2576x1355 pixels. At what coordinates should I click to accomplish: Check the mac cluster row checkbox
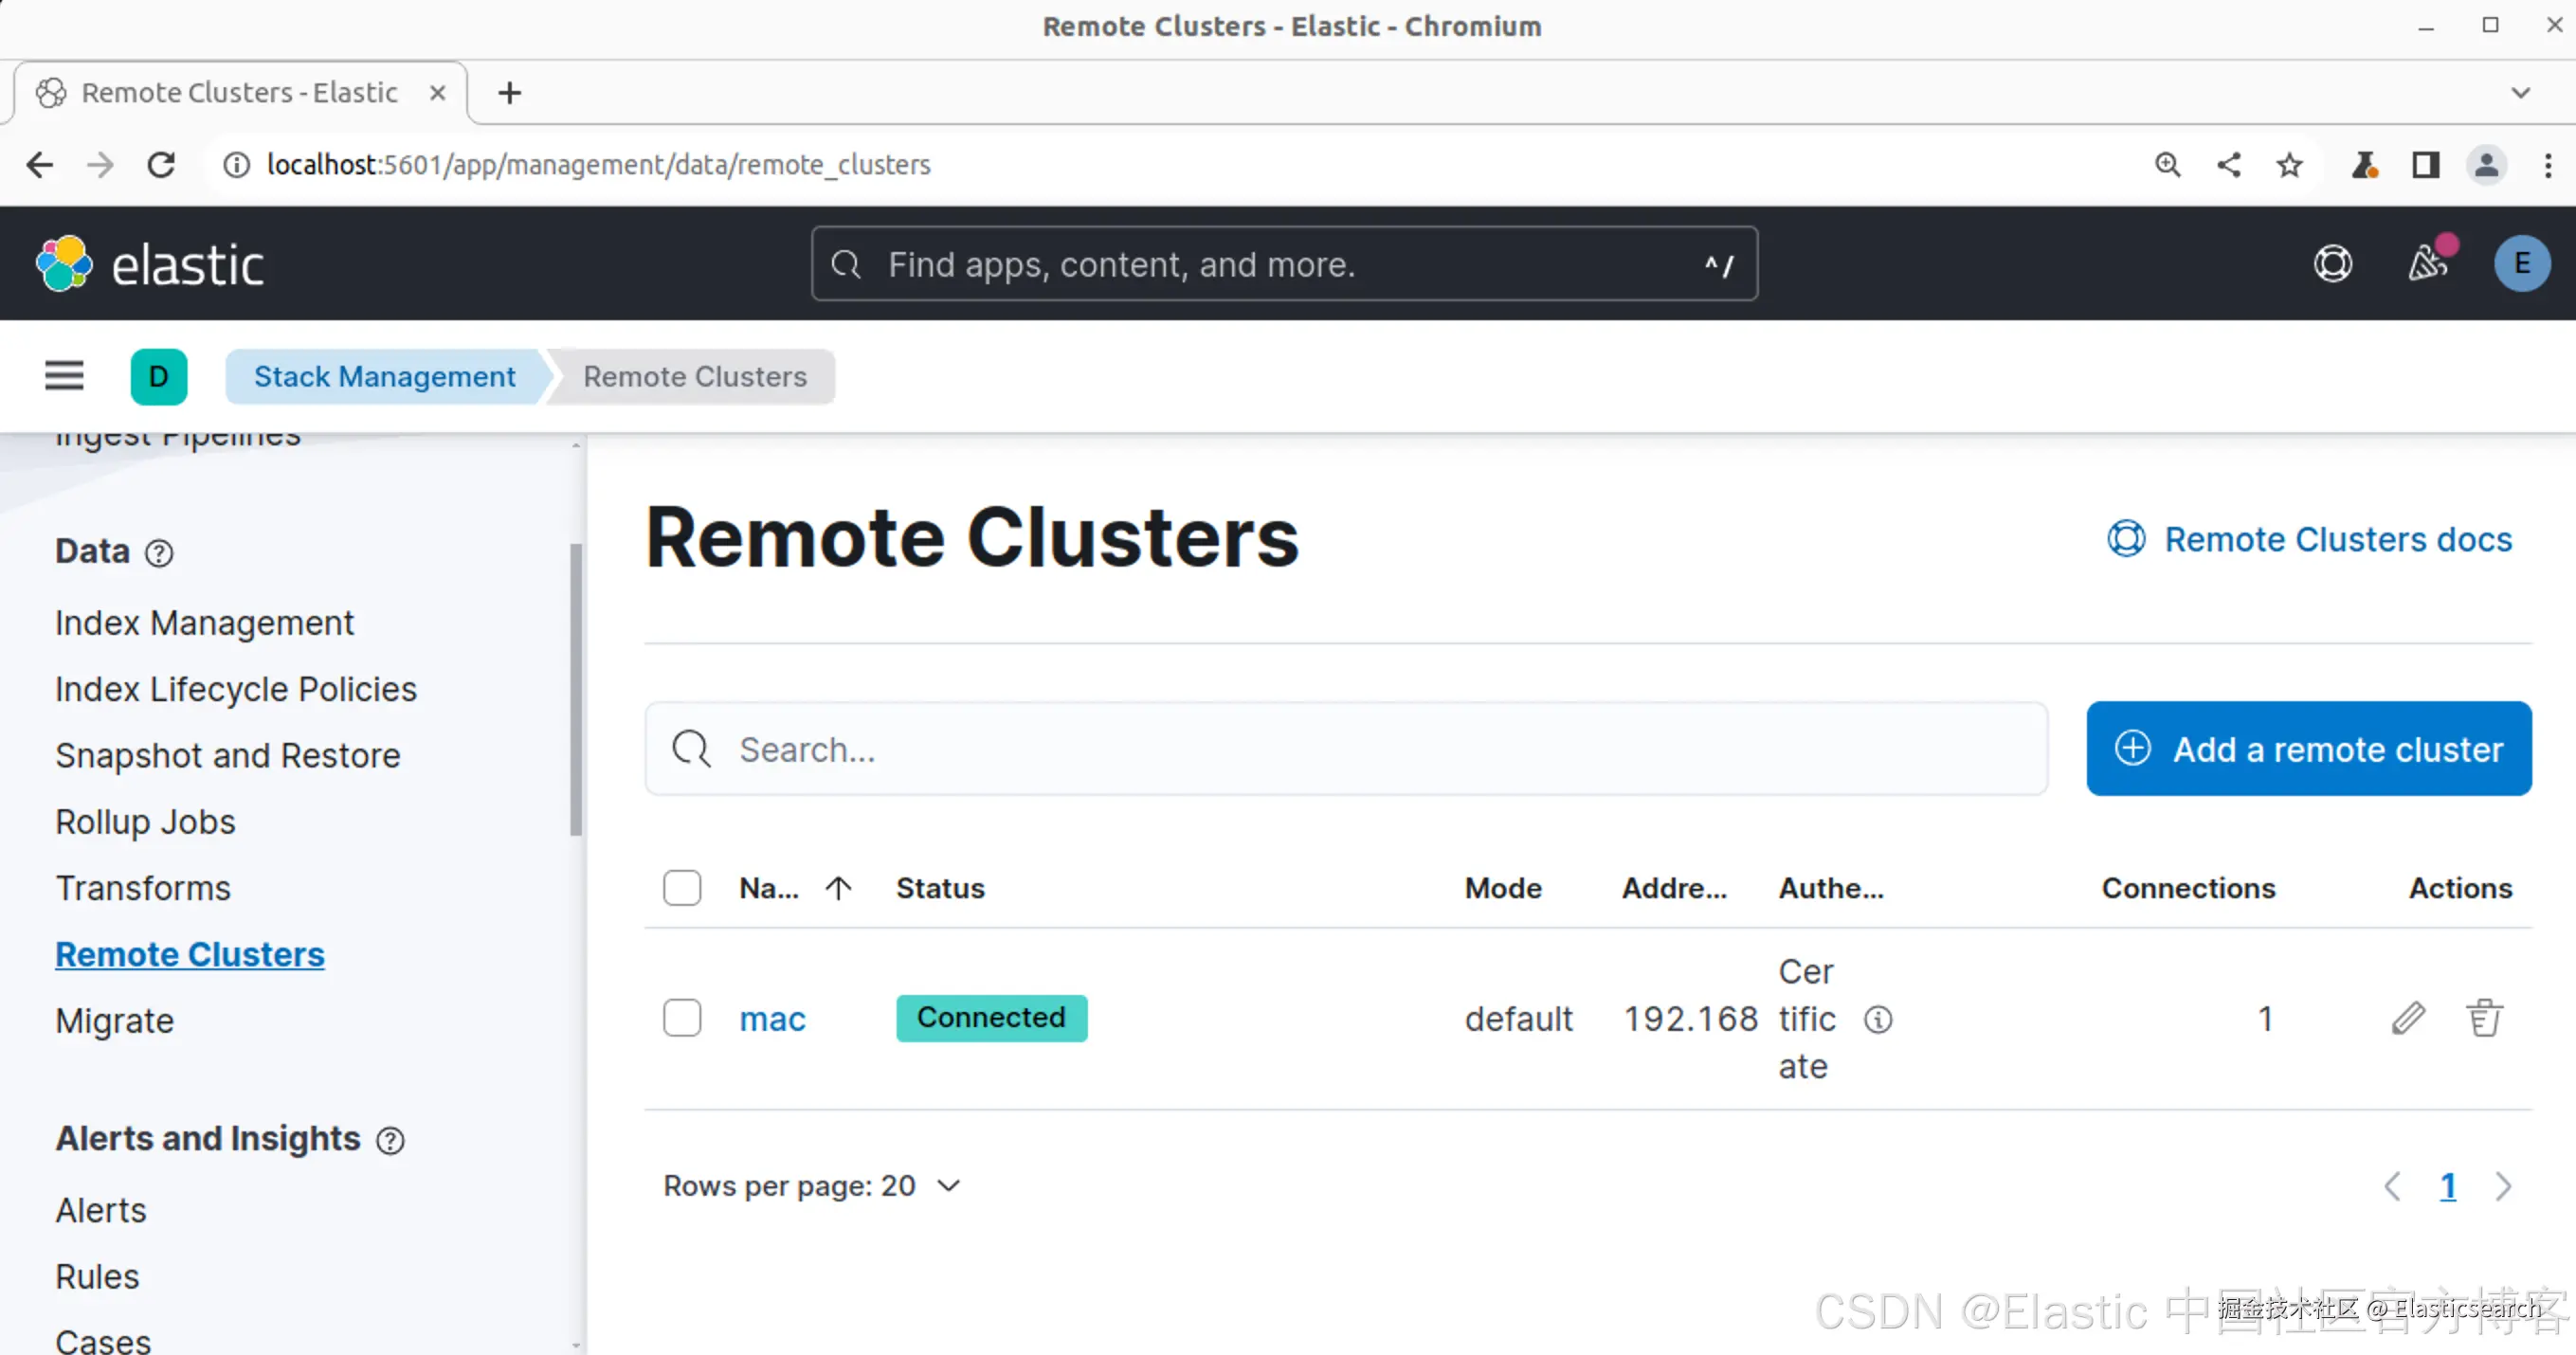[682, 1018]
